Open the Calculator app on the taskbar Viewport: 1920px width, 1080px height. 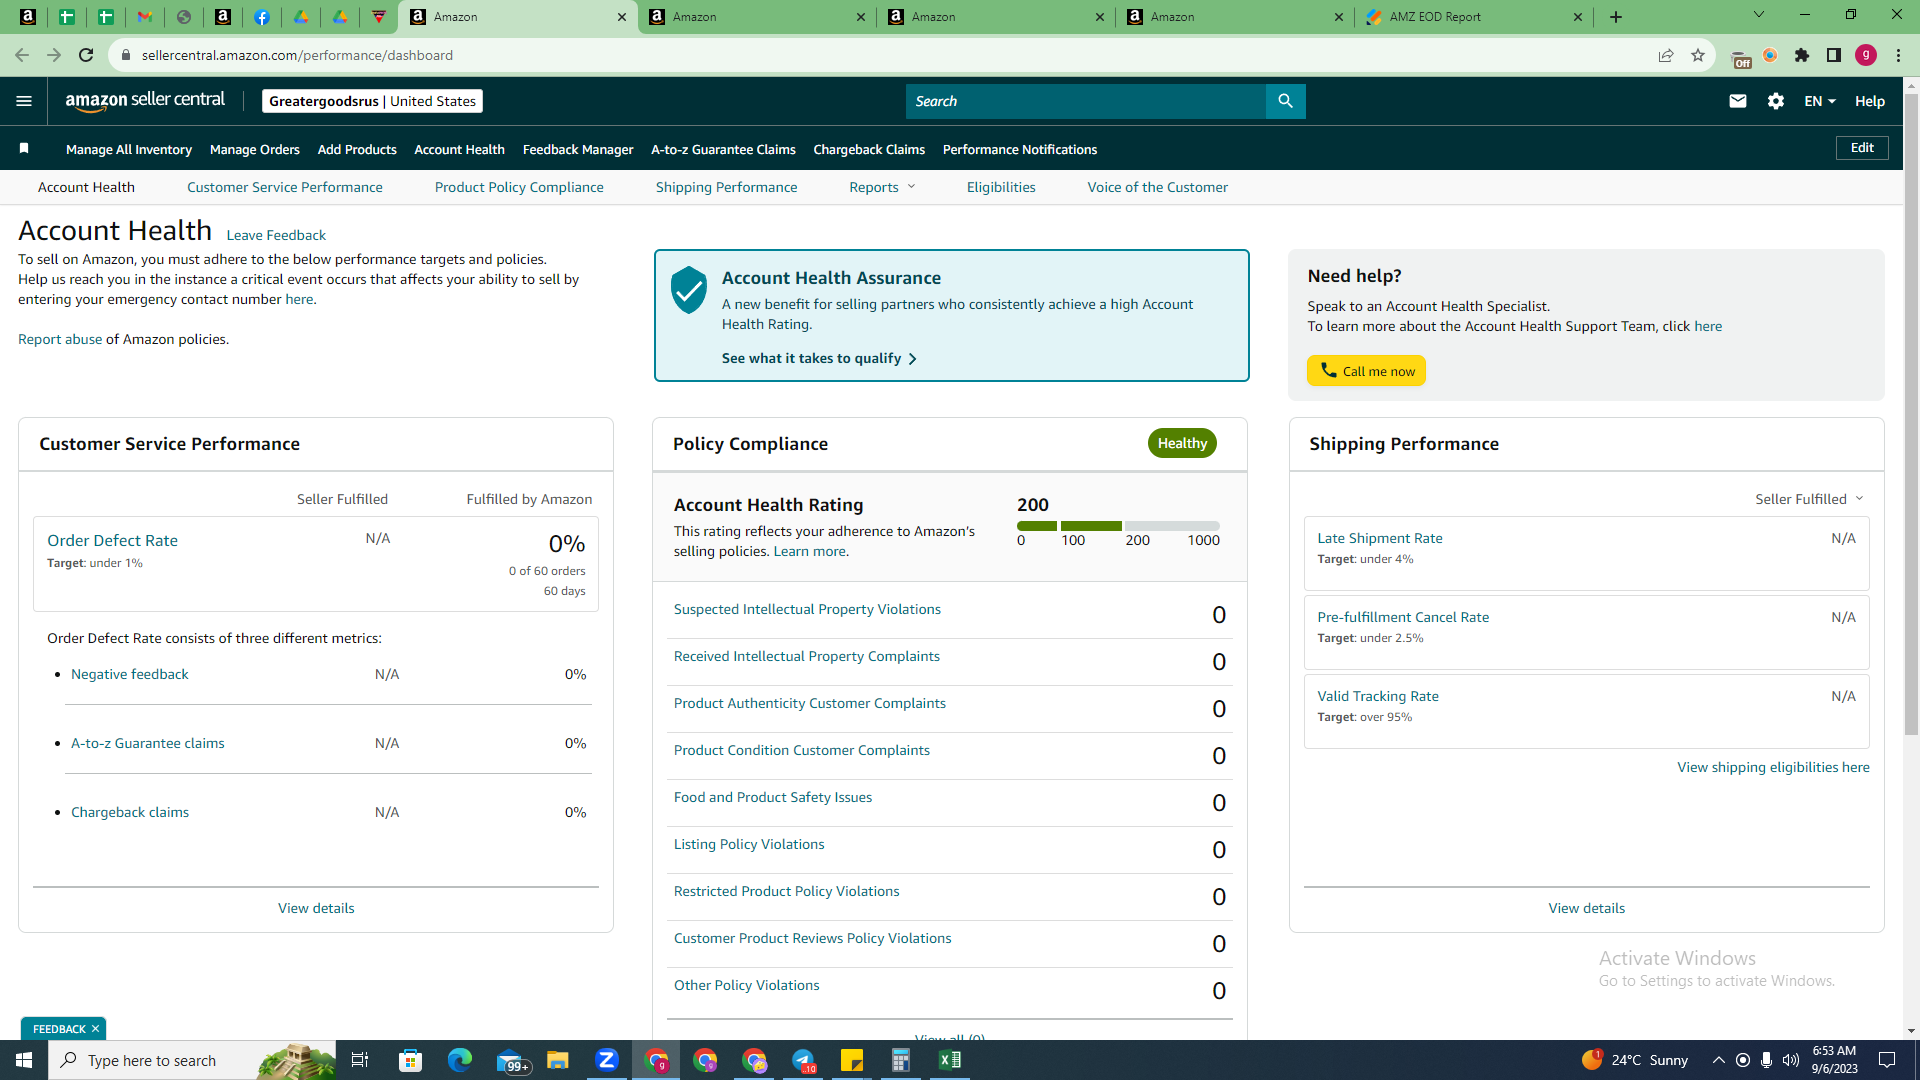[x=900, y=1060]
